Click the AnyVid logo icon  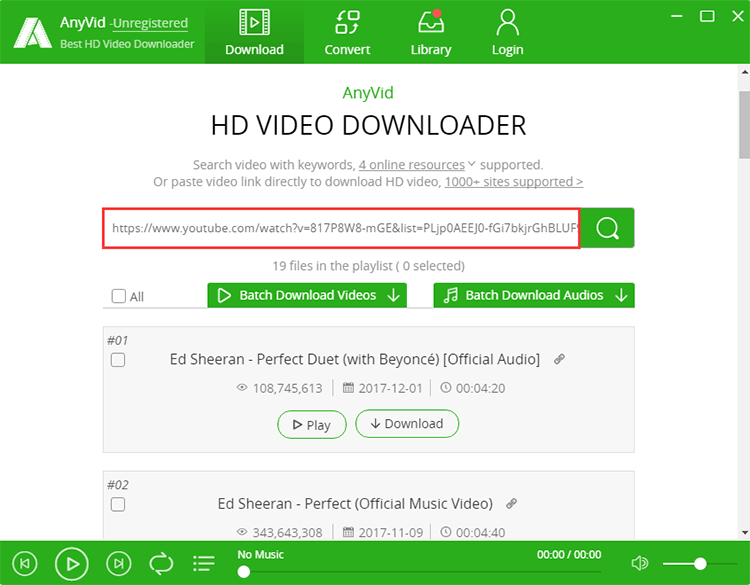tap(33, 33)
